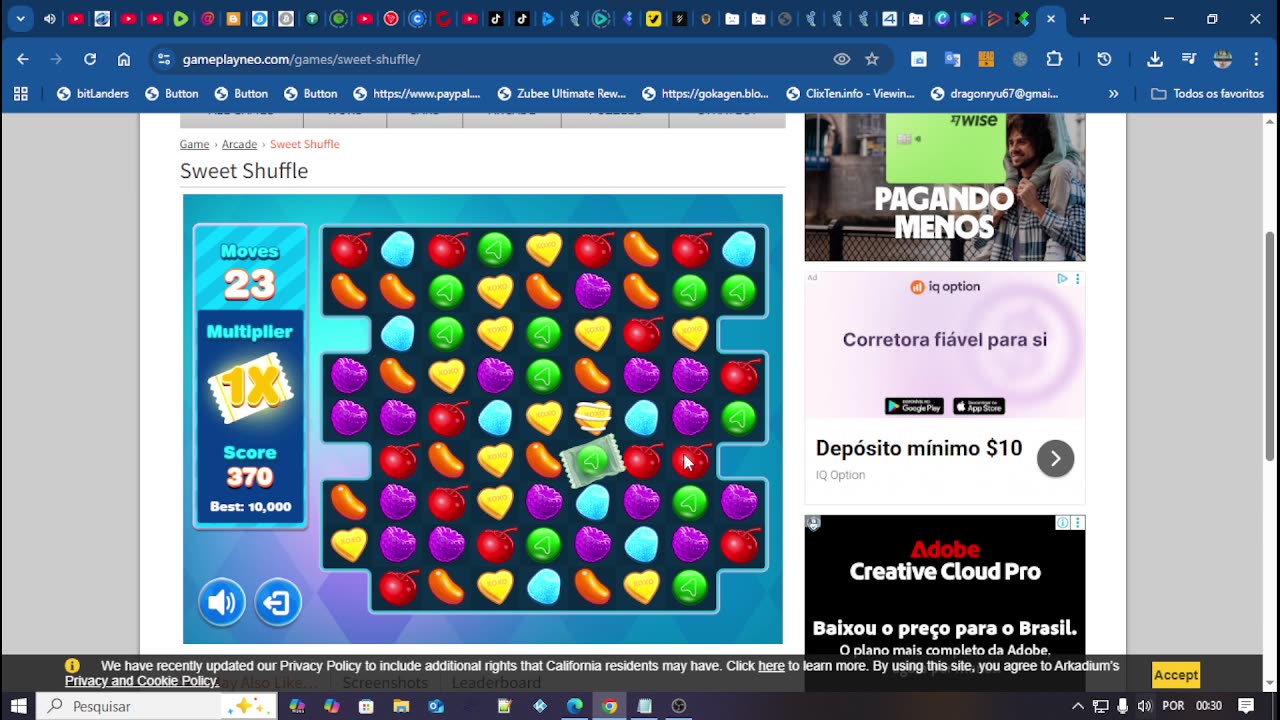Screen dimensions: 1280x720
Task: Click the Game breadcrumb link
Action: pyautogui.click(x=194, y=144)
